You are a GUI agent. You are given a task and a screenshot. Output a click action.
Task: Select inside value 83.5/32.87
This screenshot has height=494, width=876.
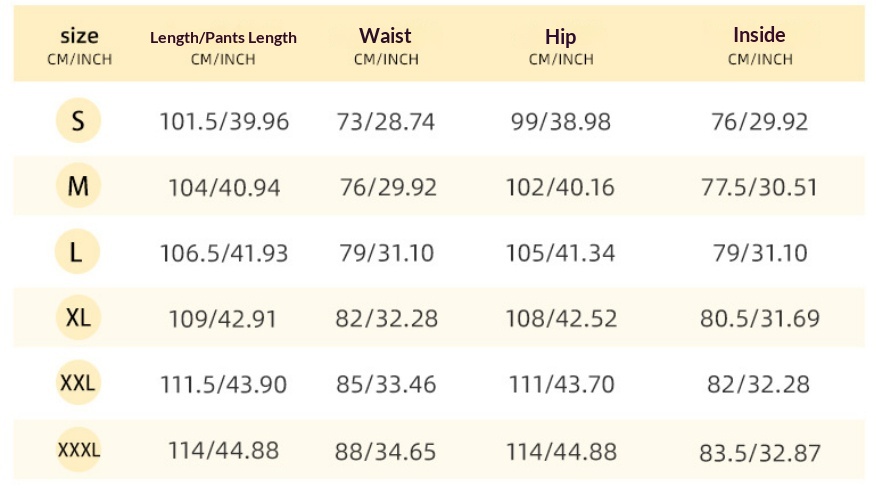point(760,453)
